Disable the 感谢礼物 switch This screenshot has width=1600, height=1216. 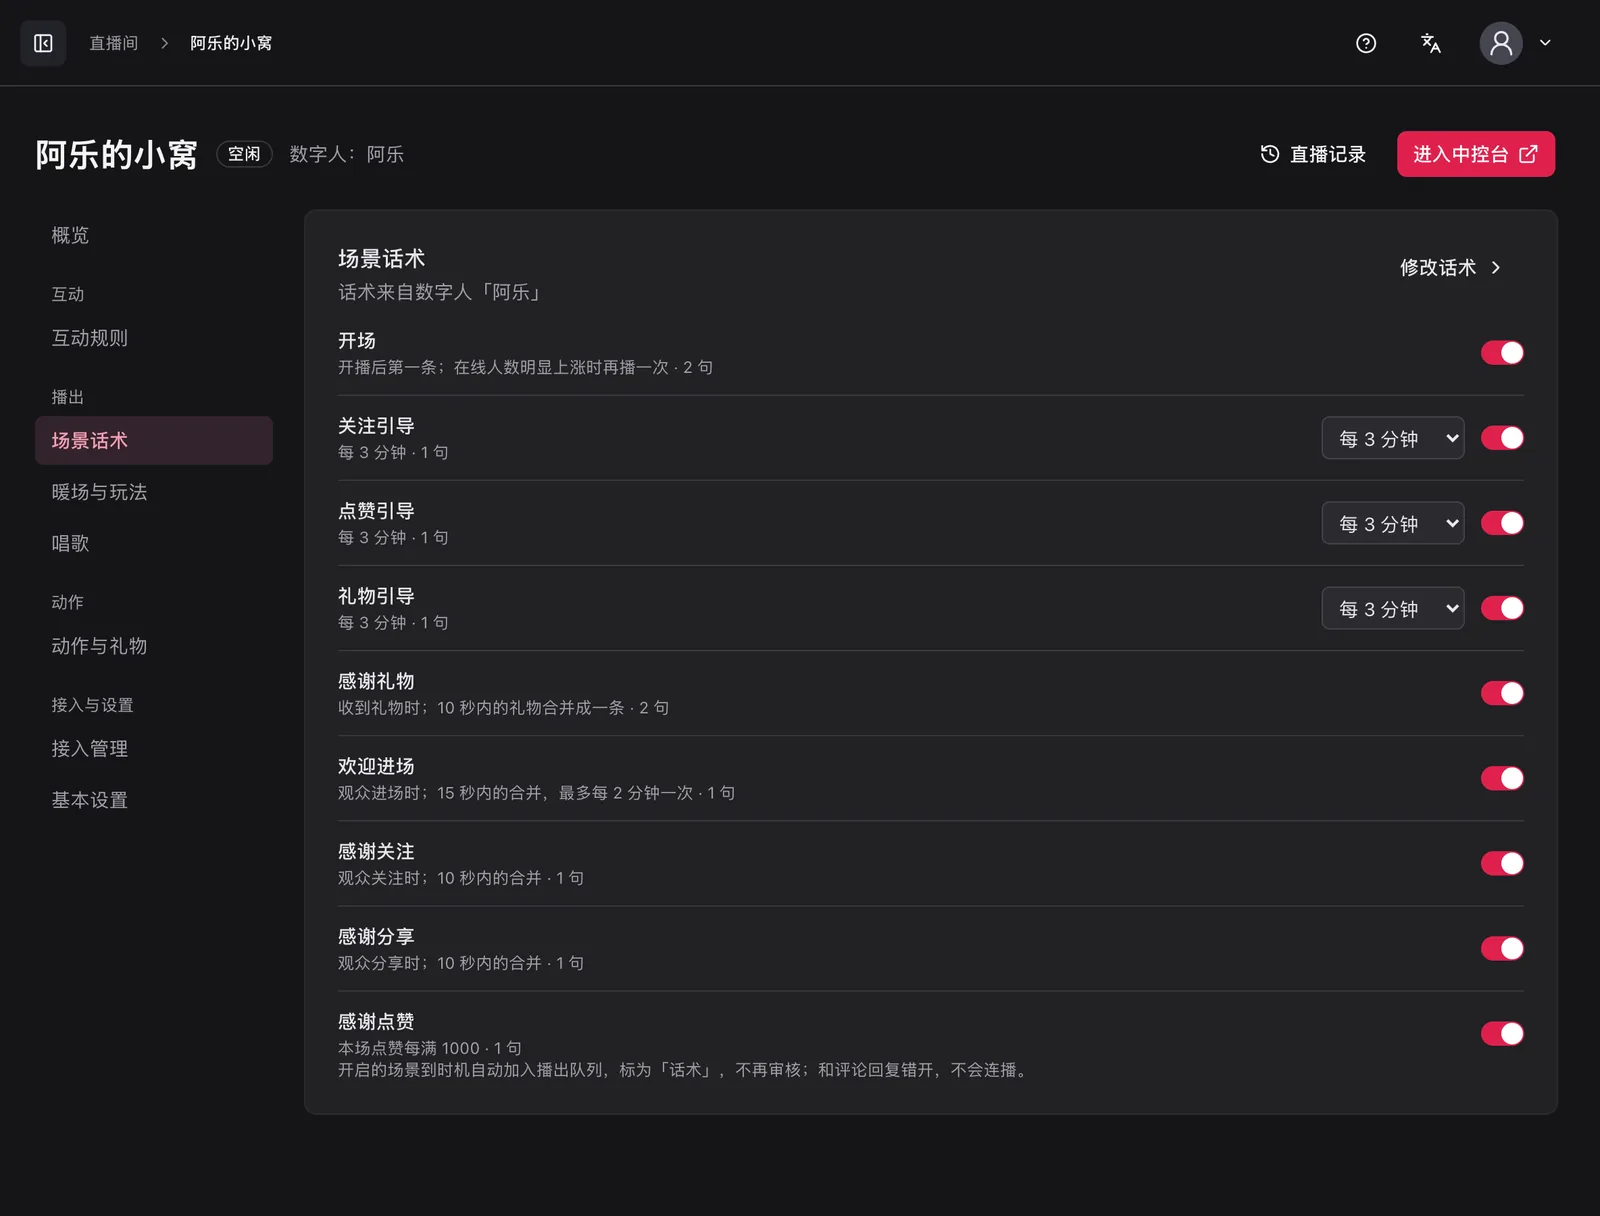[x=1502, y=693]
